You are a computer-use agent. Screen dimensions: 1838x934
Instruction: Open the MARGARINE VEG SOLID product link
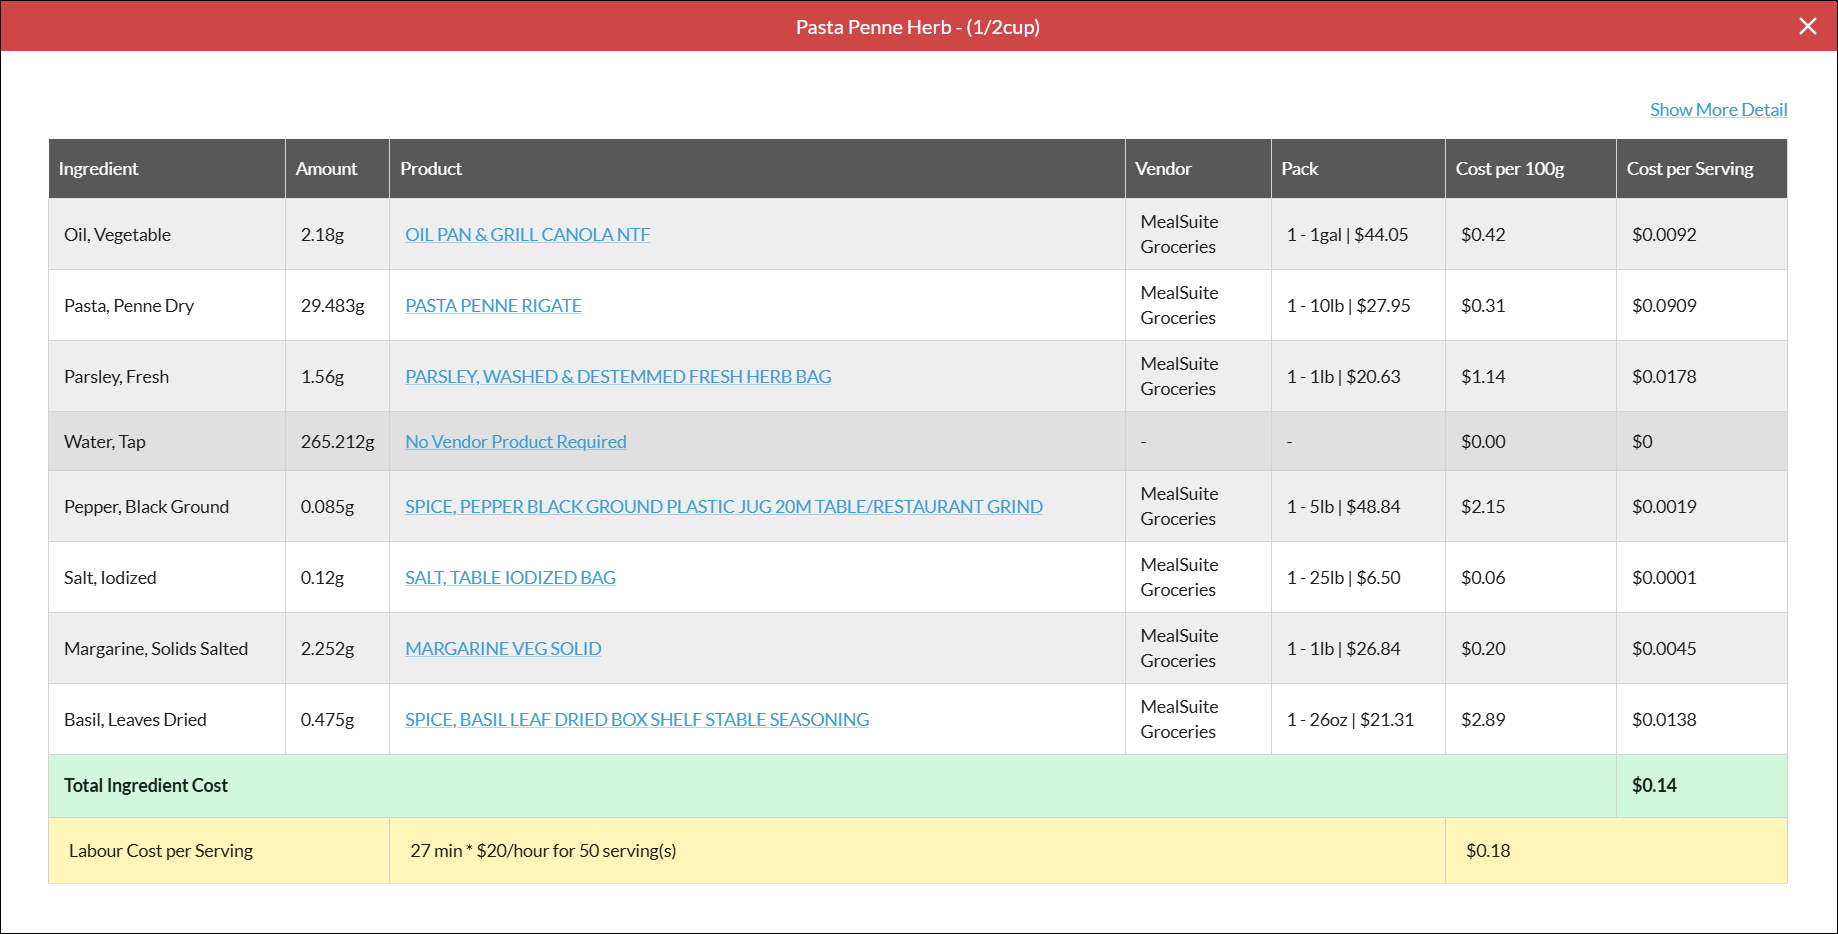[503, 648]
